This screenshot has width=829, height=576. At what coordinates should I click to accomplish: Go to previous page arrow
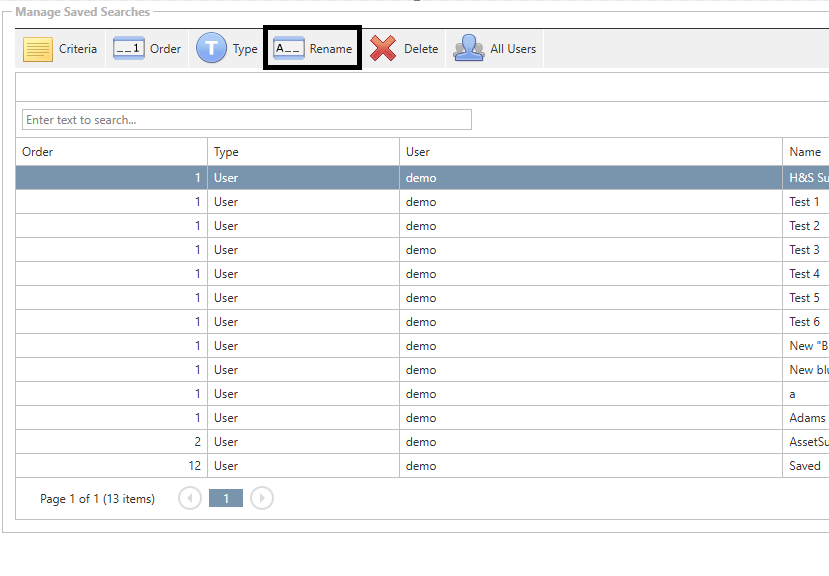click(x=190, y=498)
